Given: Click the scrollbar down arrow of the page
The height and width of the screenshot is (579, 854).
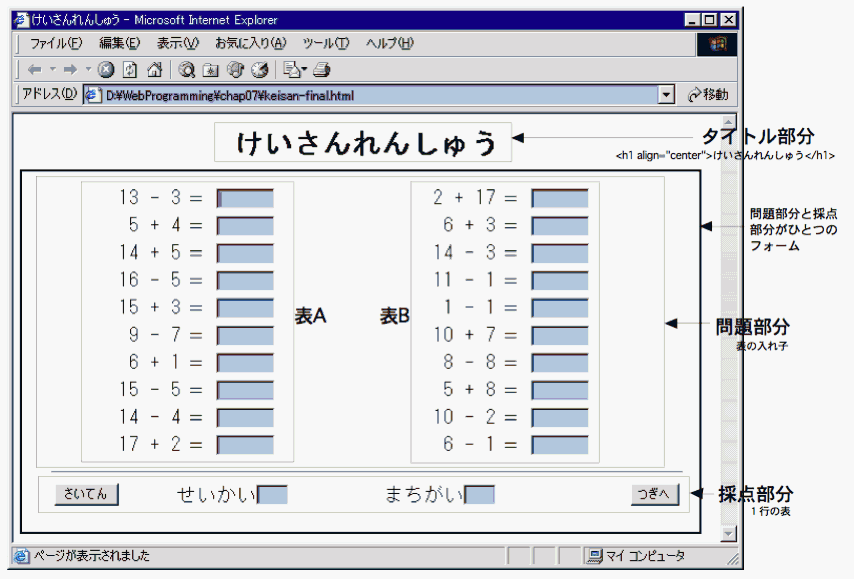Looking at the screenshot, I should [728, 534].
